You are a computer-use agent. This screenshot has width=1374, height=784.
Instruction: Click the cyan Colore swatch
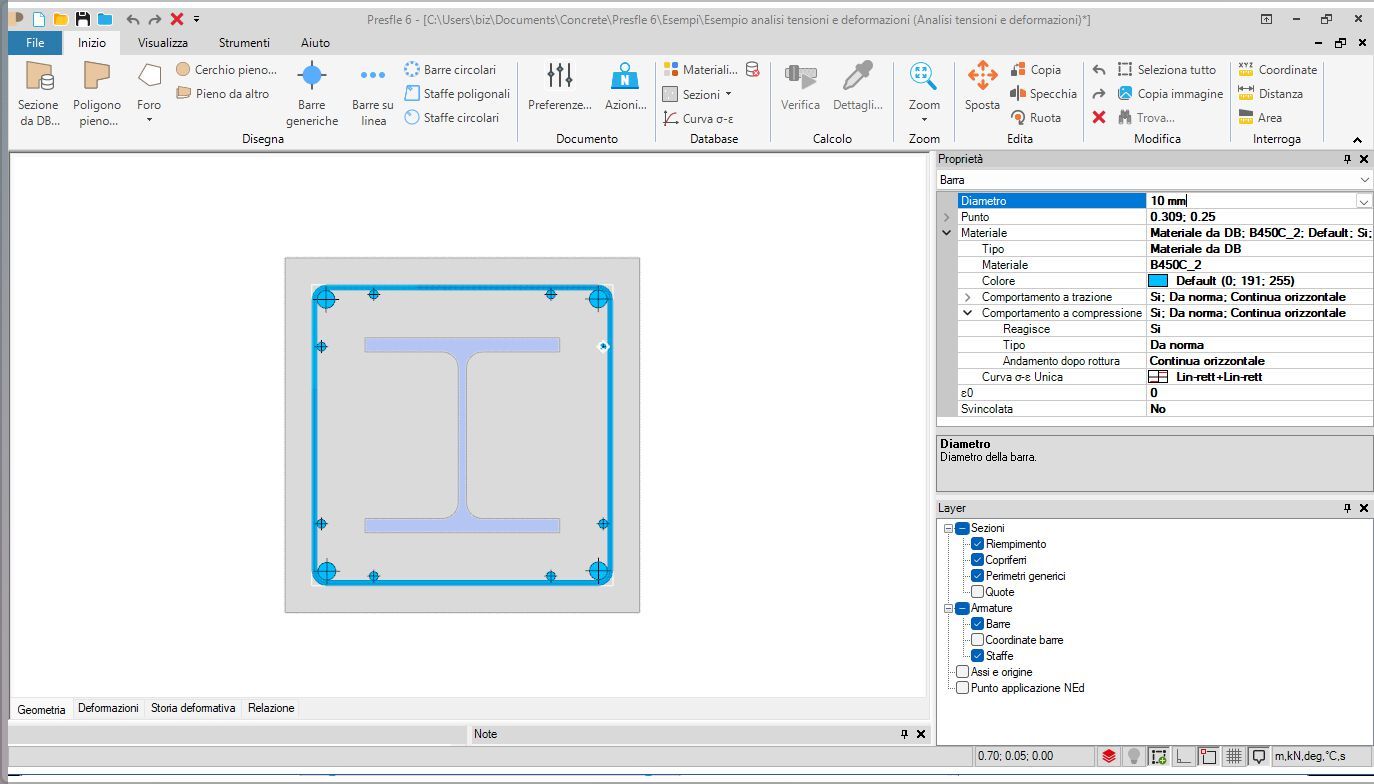click(1158, 281)
